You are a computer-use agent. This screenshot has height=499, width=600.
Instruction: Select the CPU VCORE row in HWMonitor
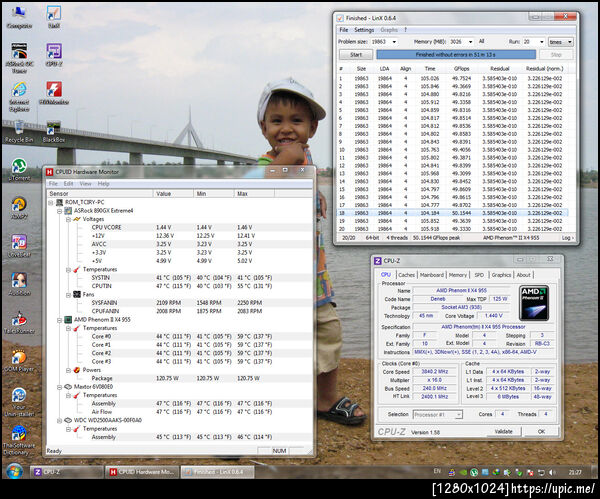(x=179, y=227)
